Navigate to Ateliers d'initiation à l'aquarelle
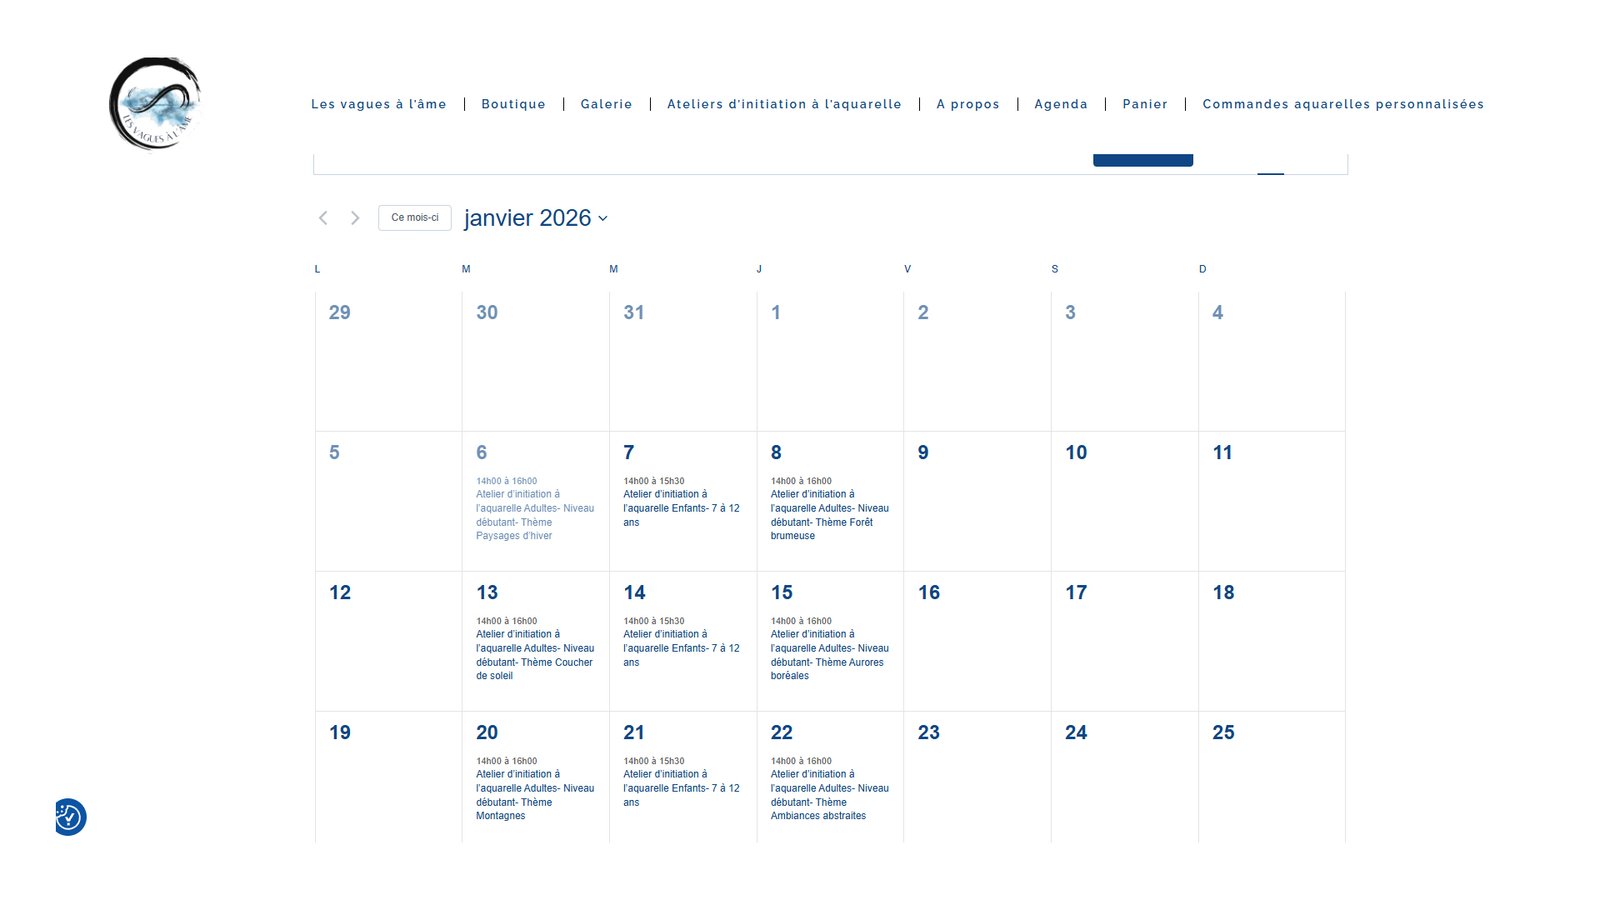This screenshot has width=1600, height=900. (x=784, y=104)
